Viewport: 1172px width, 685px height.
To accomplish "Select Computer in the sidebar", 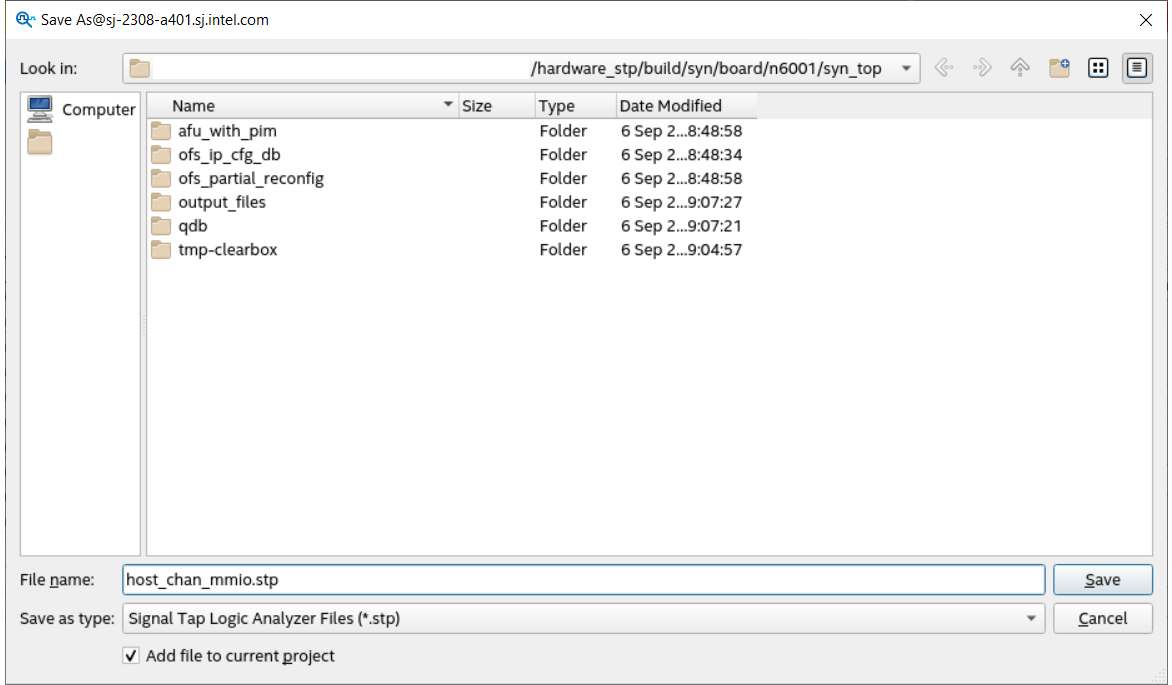I will point(81,109).
